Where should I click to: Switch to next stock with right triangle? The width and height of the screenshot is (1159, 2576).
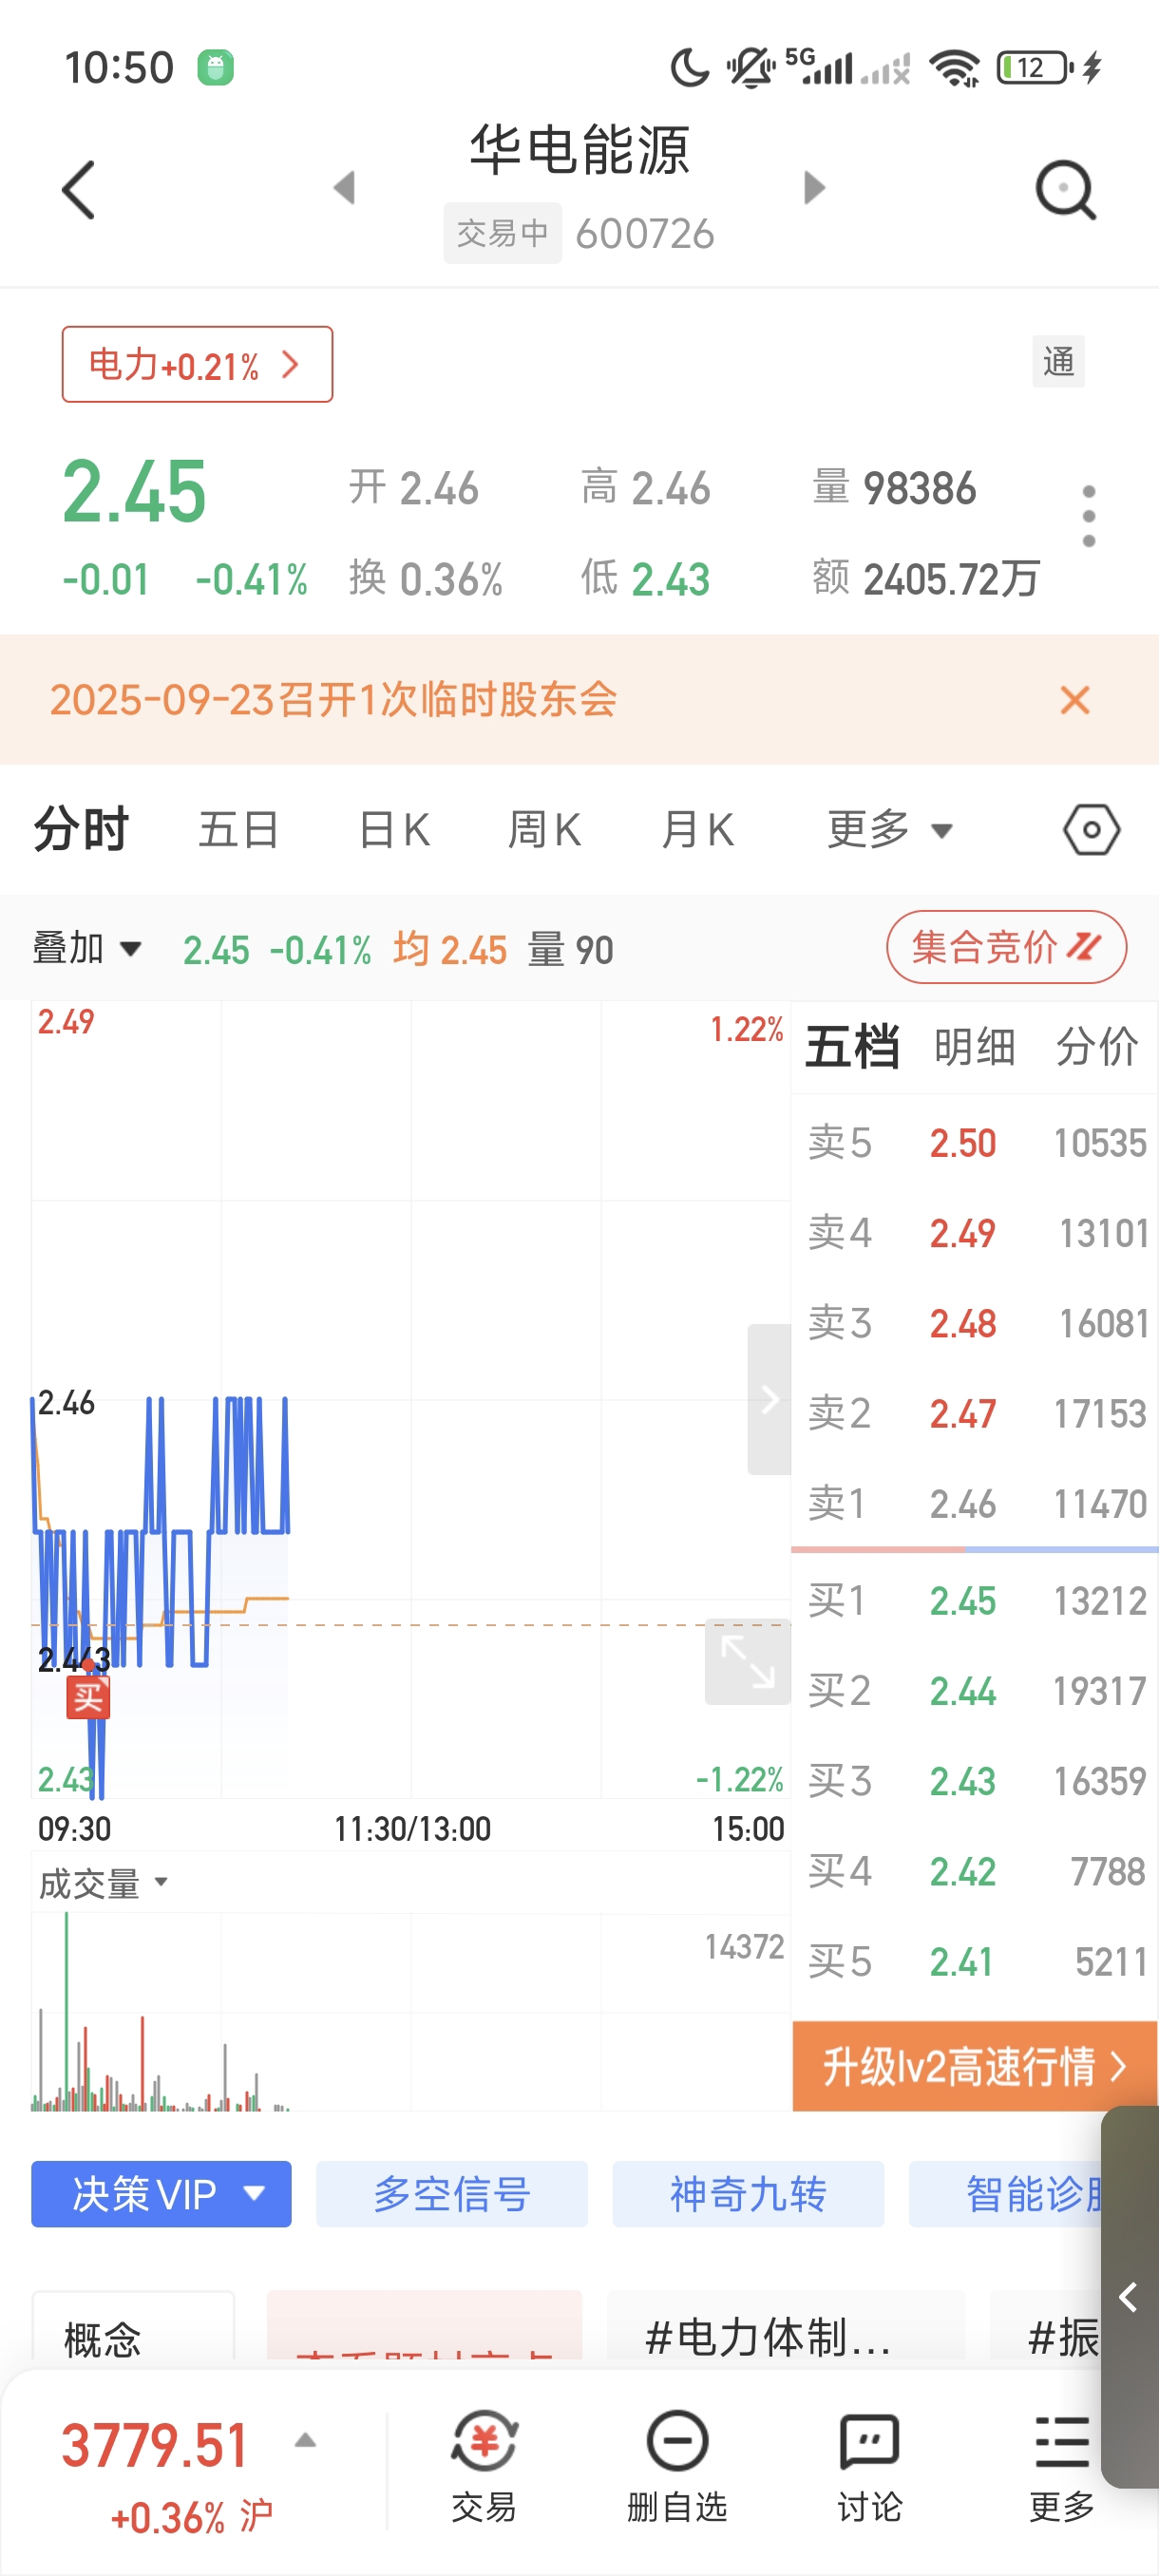(x=815, y=187)
